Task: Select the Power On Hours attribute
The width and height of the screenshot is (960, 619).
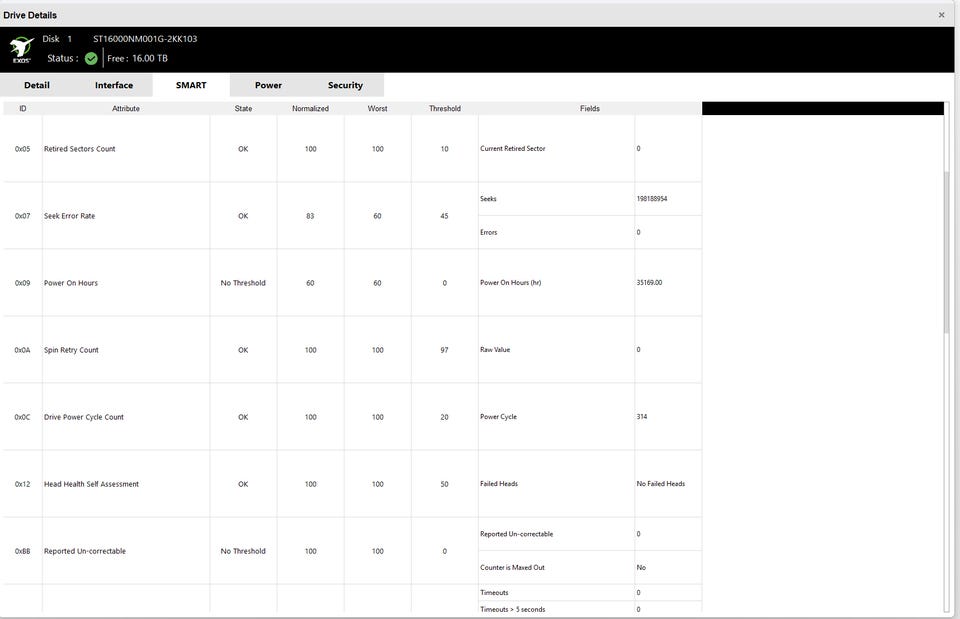Action: coord(70,283)
